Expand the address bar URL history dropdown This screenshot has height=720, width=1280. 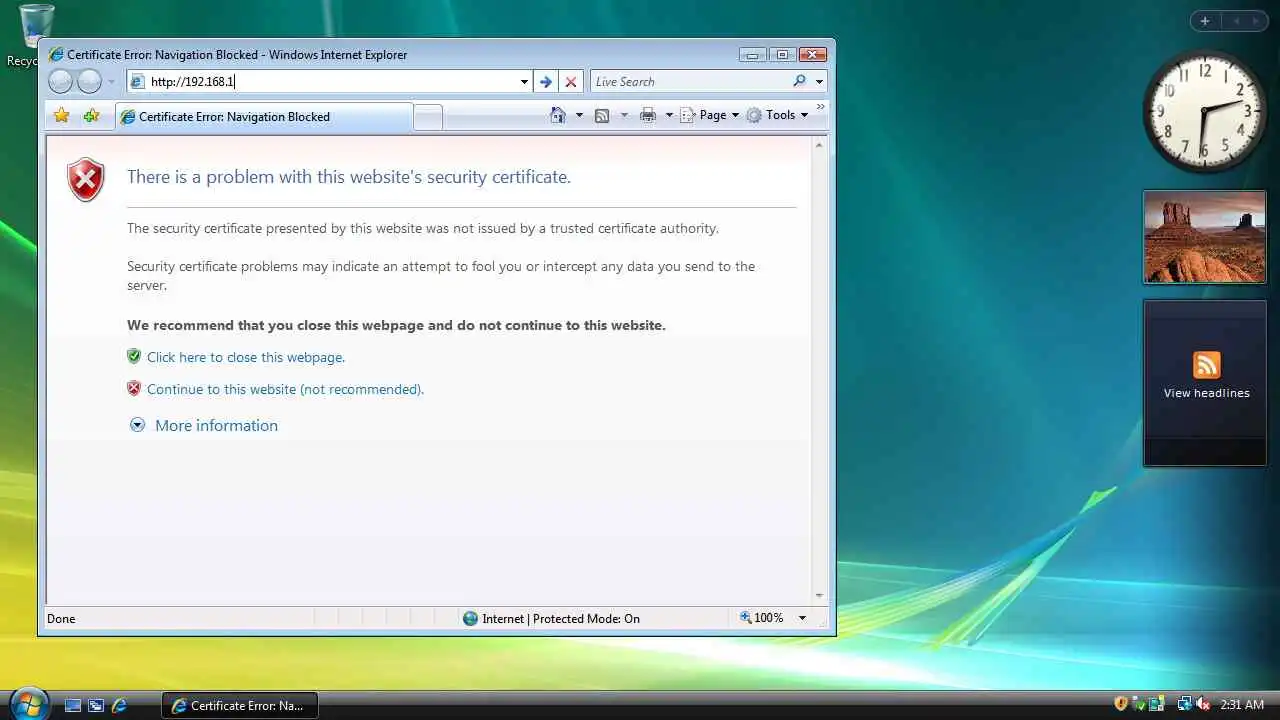[525, 82]
